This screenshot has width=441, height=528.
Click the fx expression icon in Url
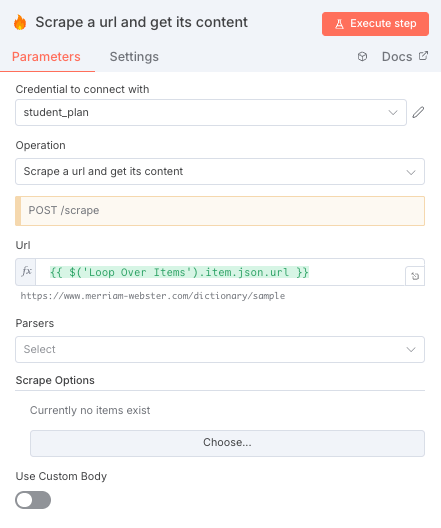coord(26,271)
